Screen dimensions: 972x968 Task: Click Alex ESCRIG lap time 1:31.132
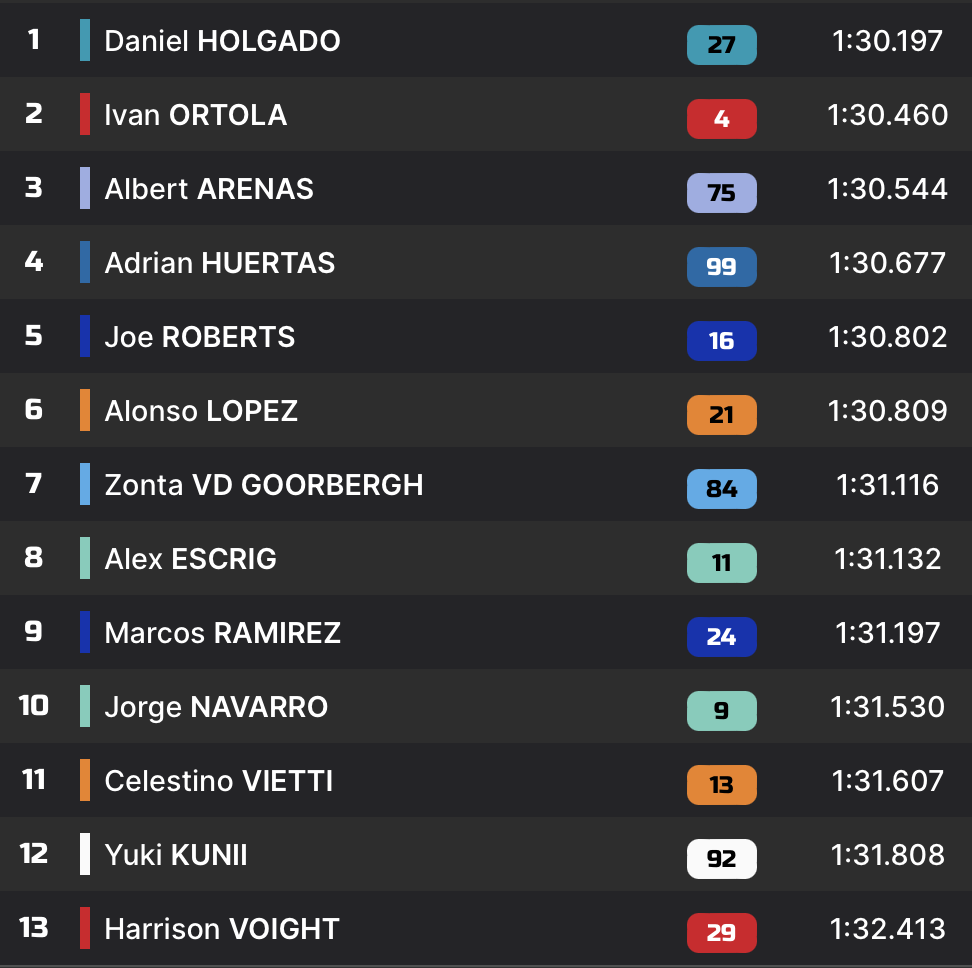pyautogui.click(x=887, y=559)
